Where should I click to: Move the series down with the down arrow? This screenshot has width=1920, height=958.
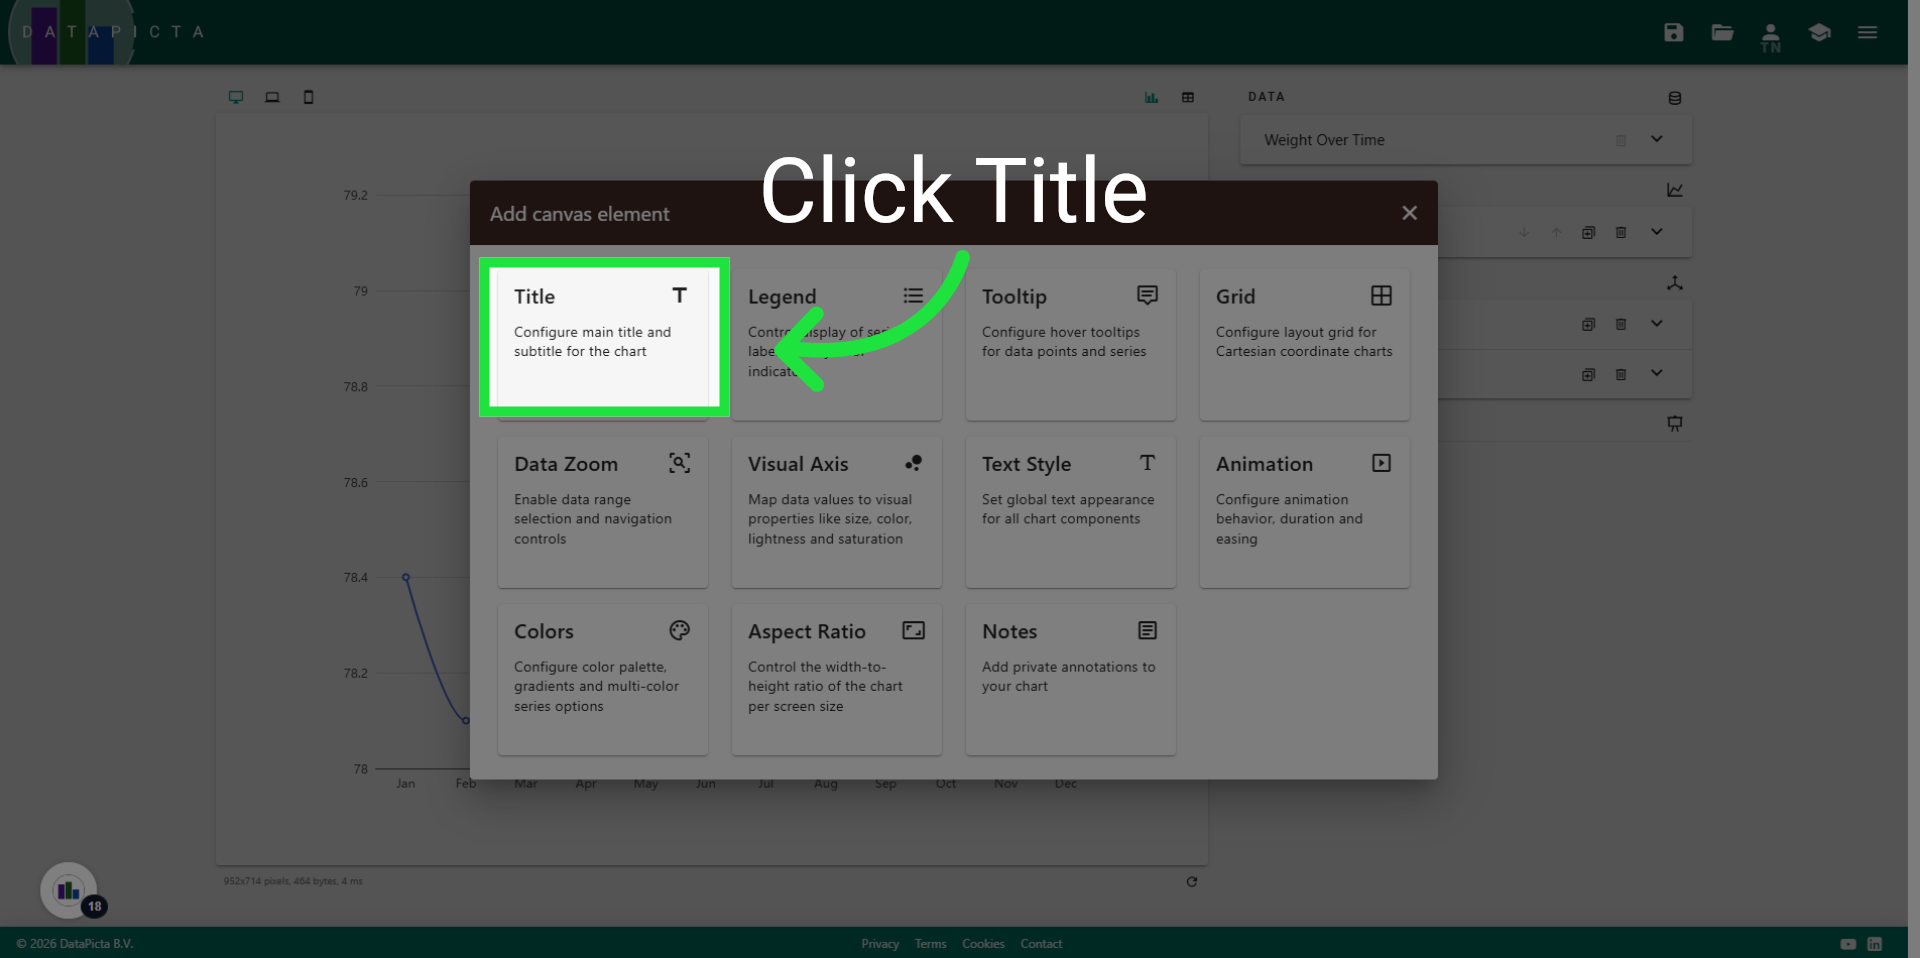click(x=1524, y=232)
